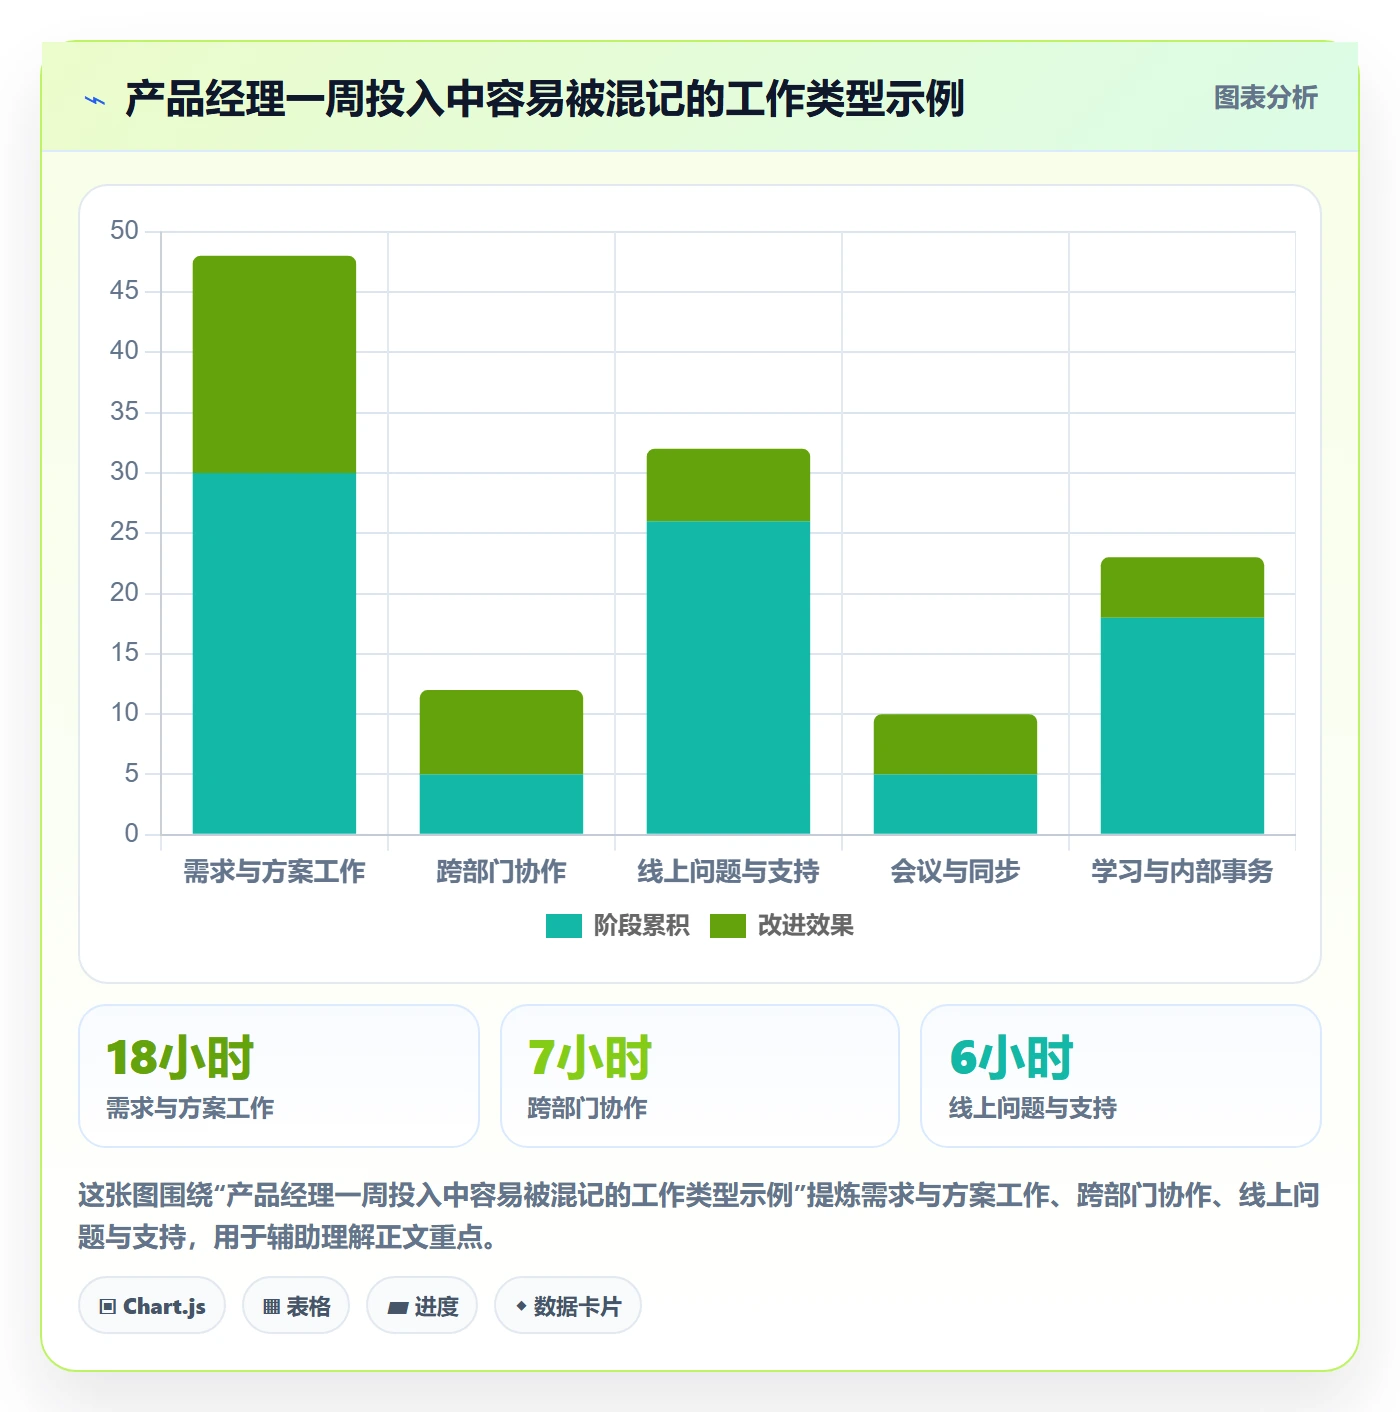Click the teal 阶段累积 legend color box
Viewport: 1400px width, 1412px height.
pos(564,926)
